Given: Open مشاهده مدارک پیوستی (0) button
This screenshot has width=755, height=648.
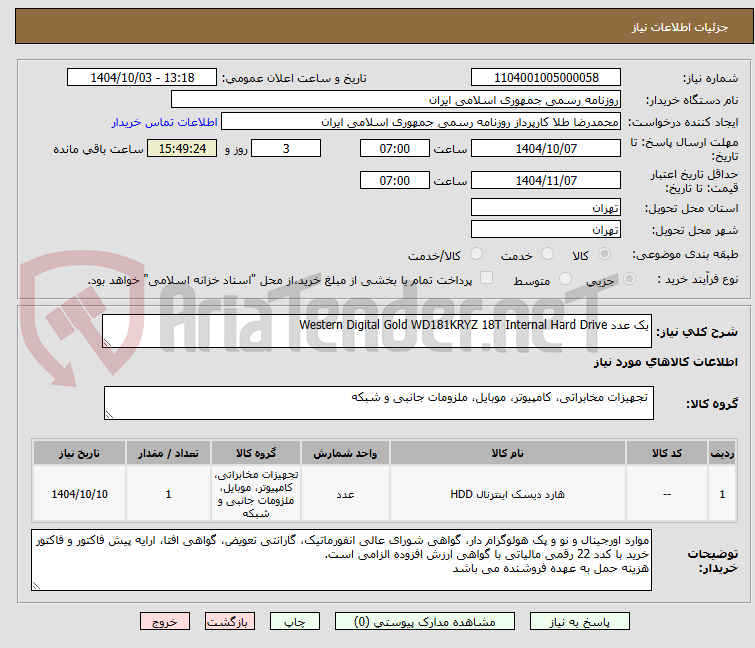Looking at the screenshot, I should [x=425, y=622].
